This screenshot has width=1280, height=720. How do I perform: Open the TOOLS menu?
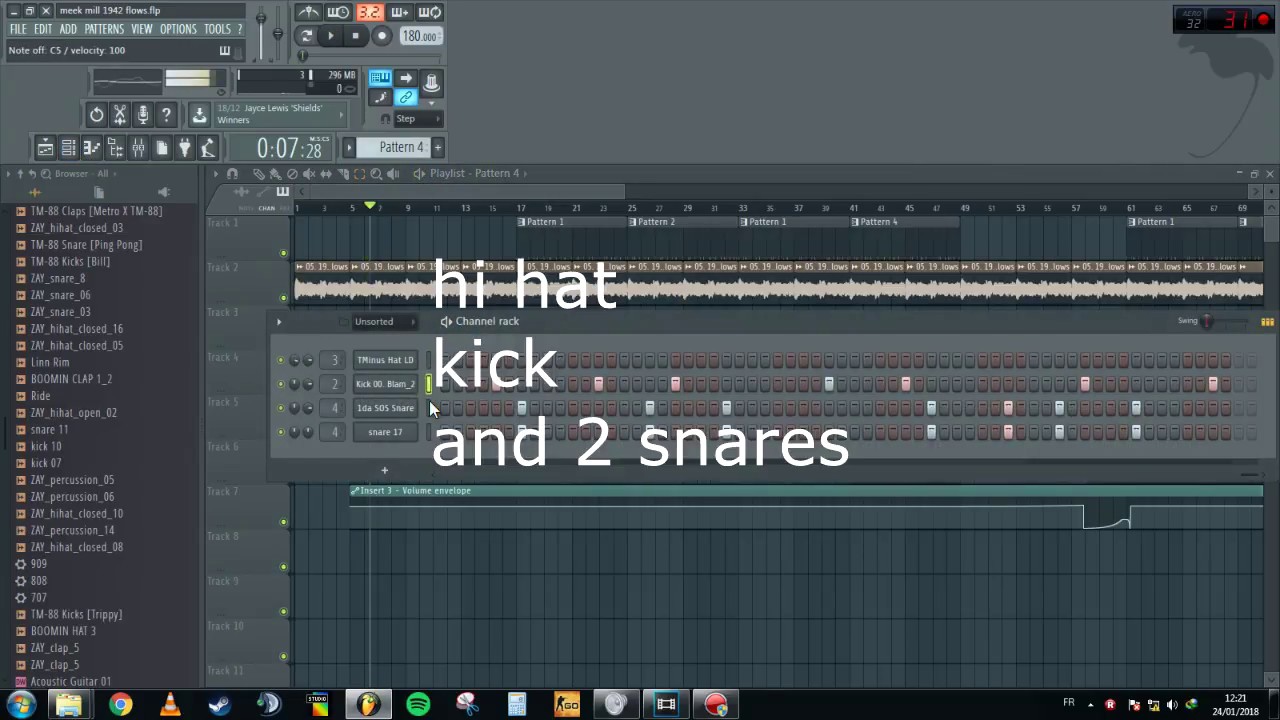point(217,29)
